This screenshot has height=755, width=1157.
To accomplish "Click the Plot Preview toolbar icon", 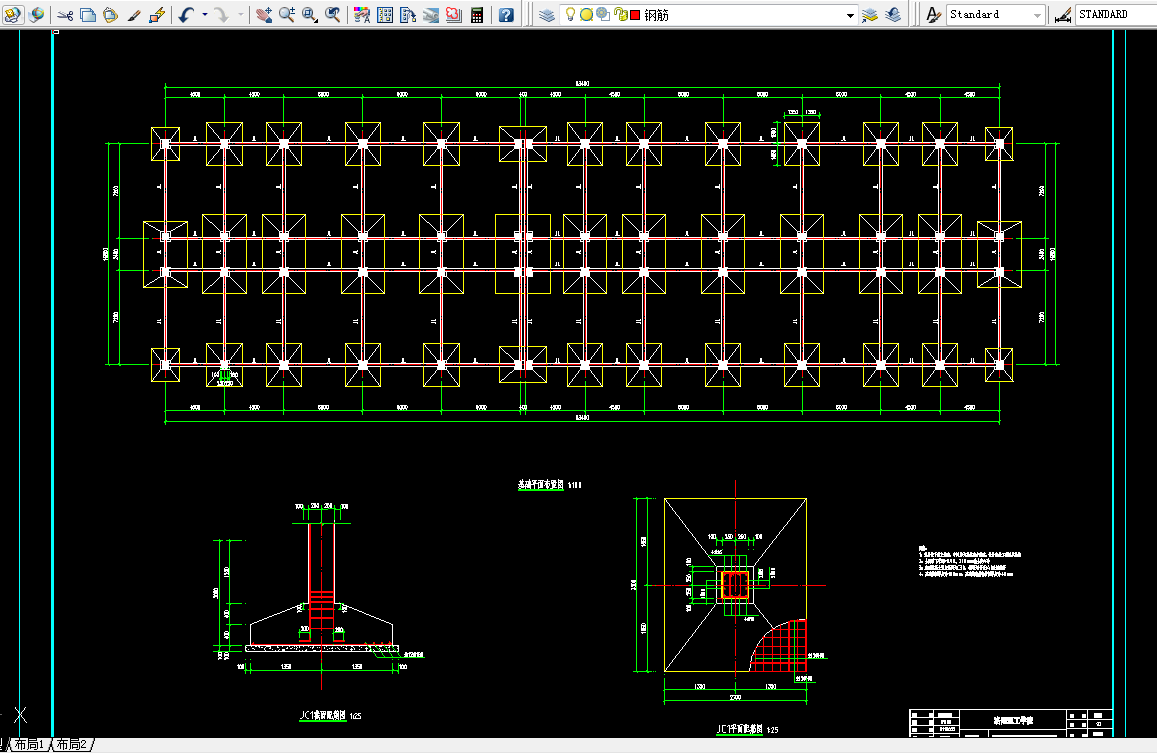I will click(x=13, y=14).
